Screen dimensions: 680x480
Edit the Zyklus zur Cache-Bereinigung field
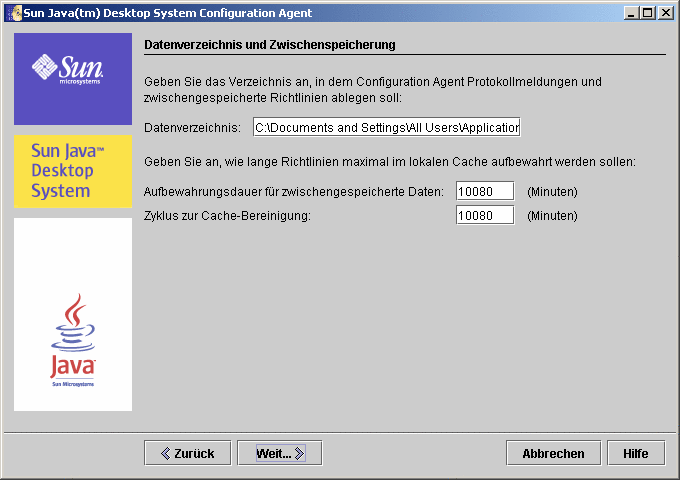coord(485,215)
